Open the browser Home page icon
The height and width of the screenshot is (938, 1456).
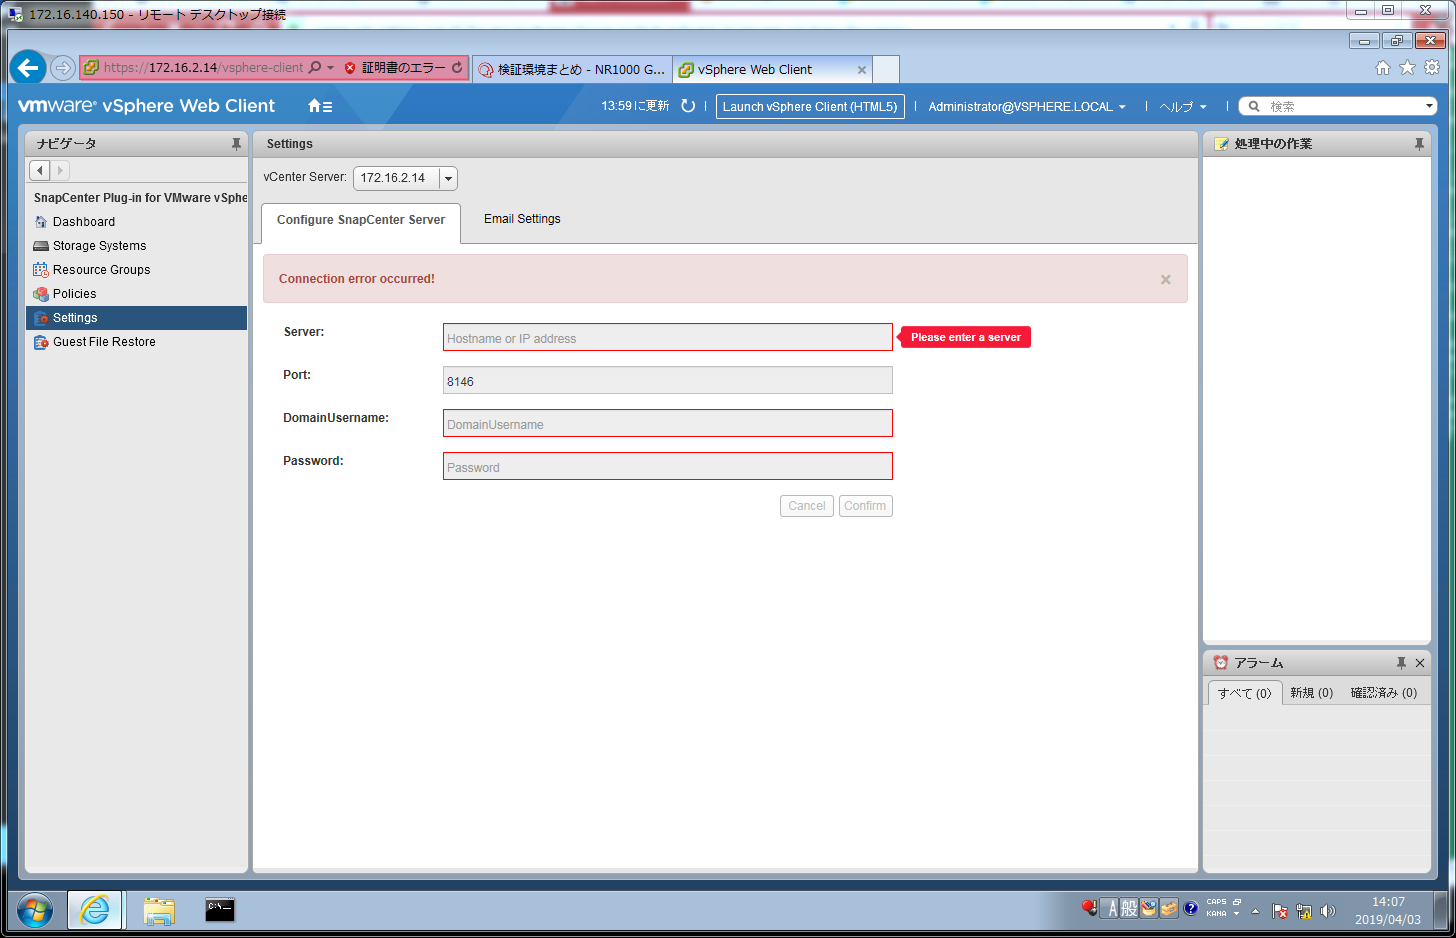click(x=1383, y=68)
